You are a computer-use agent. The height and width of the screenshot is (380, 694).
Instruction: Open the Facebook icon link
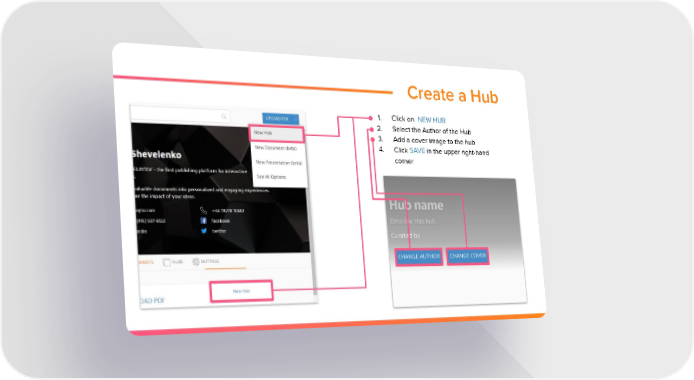[204, 220]
